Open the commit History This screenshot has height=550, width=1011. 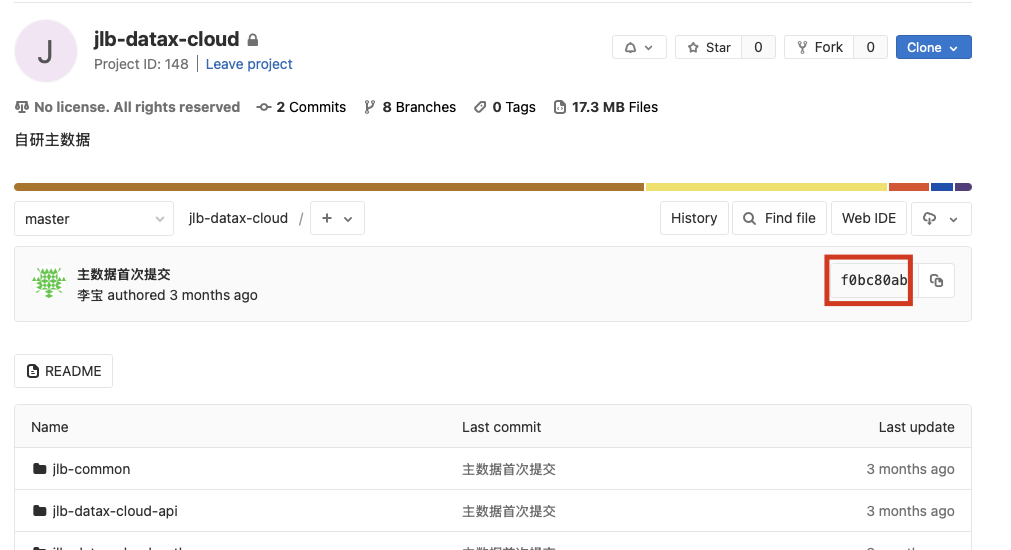click(x=693, y=219)
